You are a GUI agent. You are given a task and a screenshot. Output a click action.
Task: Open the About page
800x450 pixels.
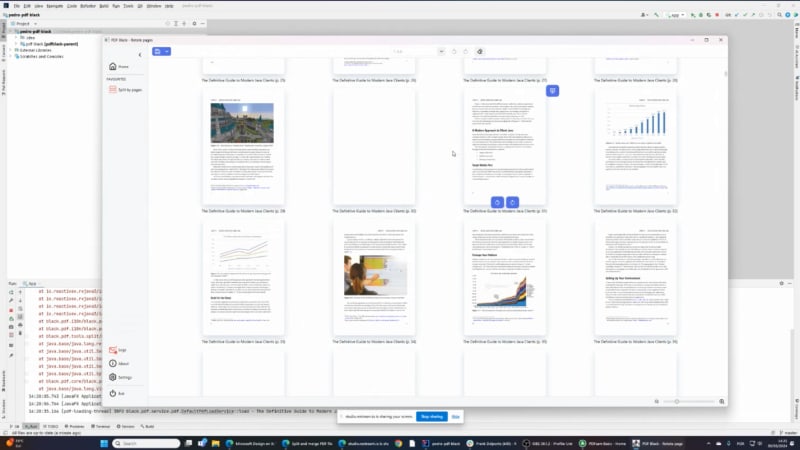[121, 363]
